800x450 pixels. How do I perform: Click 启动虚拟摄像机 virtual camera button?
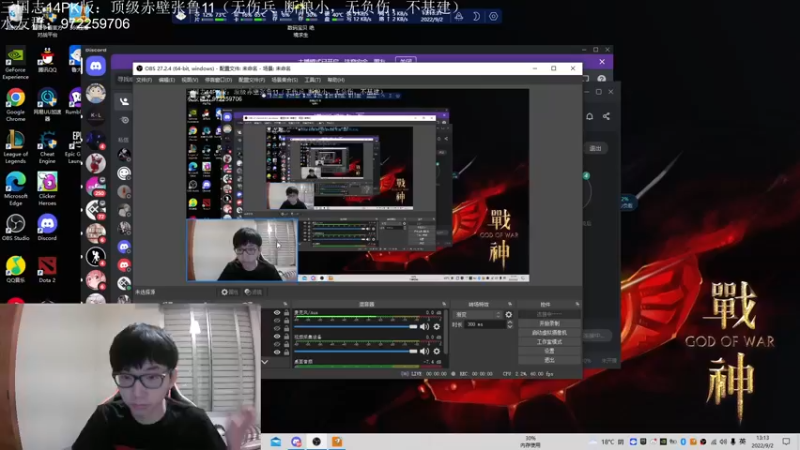(x=549, y=333)
